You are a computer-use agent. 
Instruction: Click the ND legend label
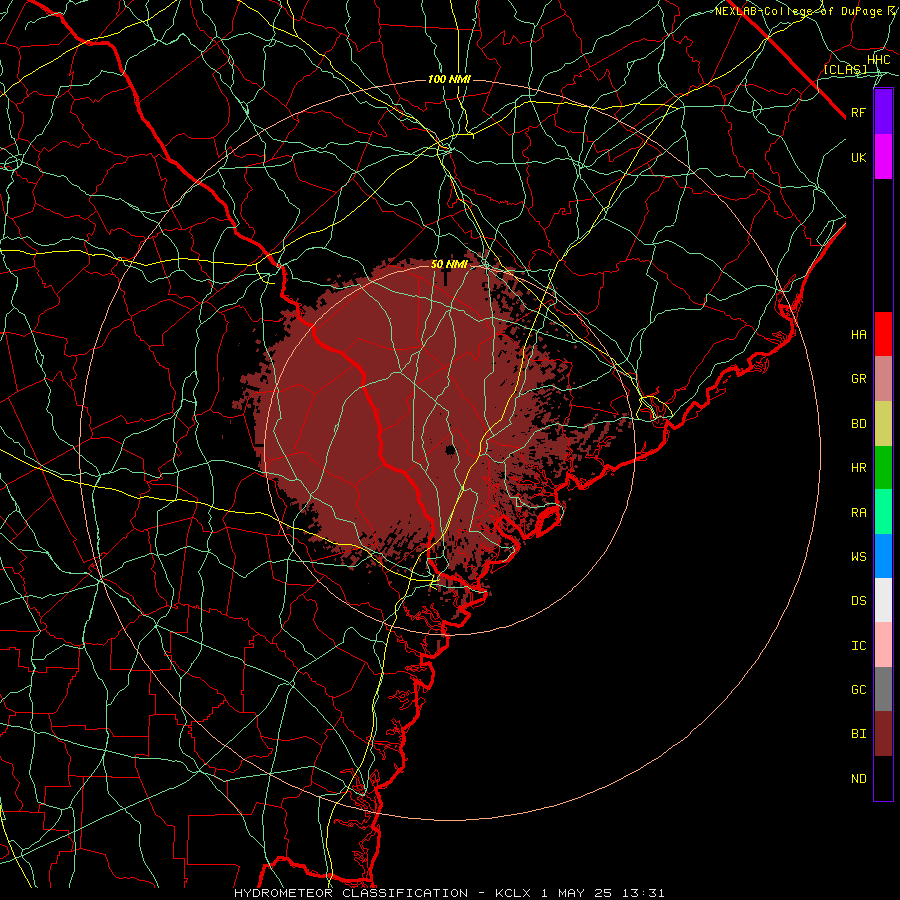(x=858, y=779)
